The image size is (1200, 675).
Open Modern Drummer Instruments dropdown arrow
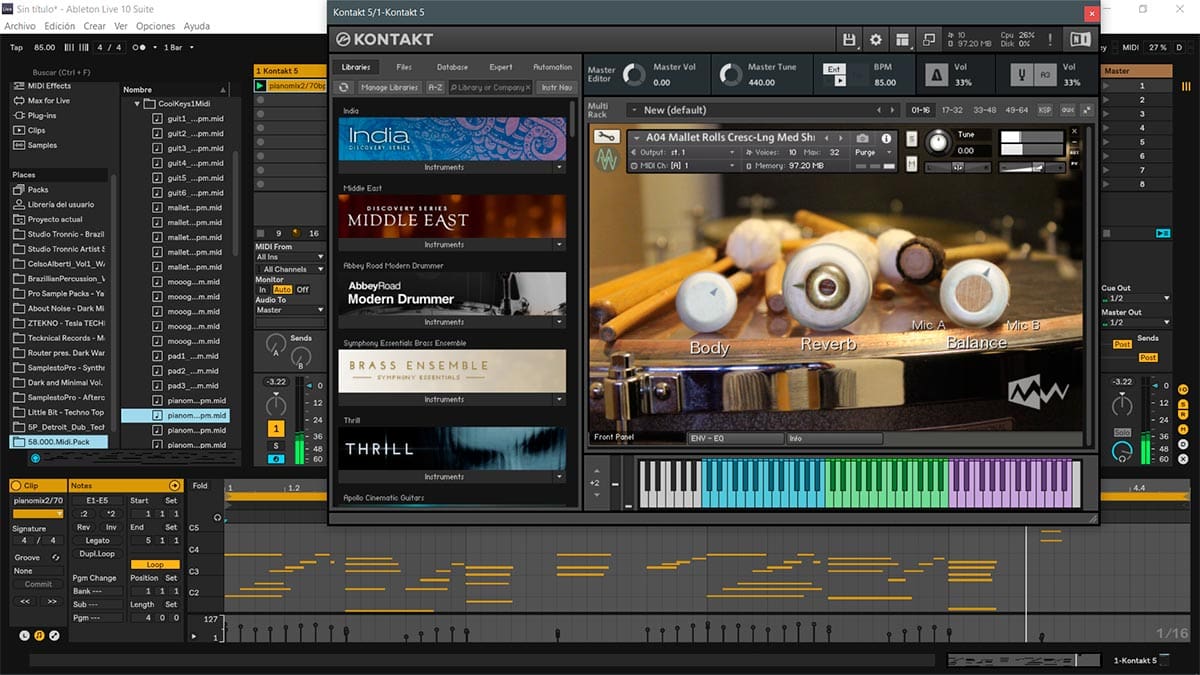pyautogui.click(x=560, y=322)
